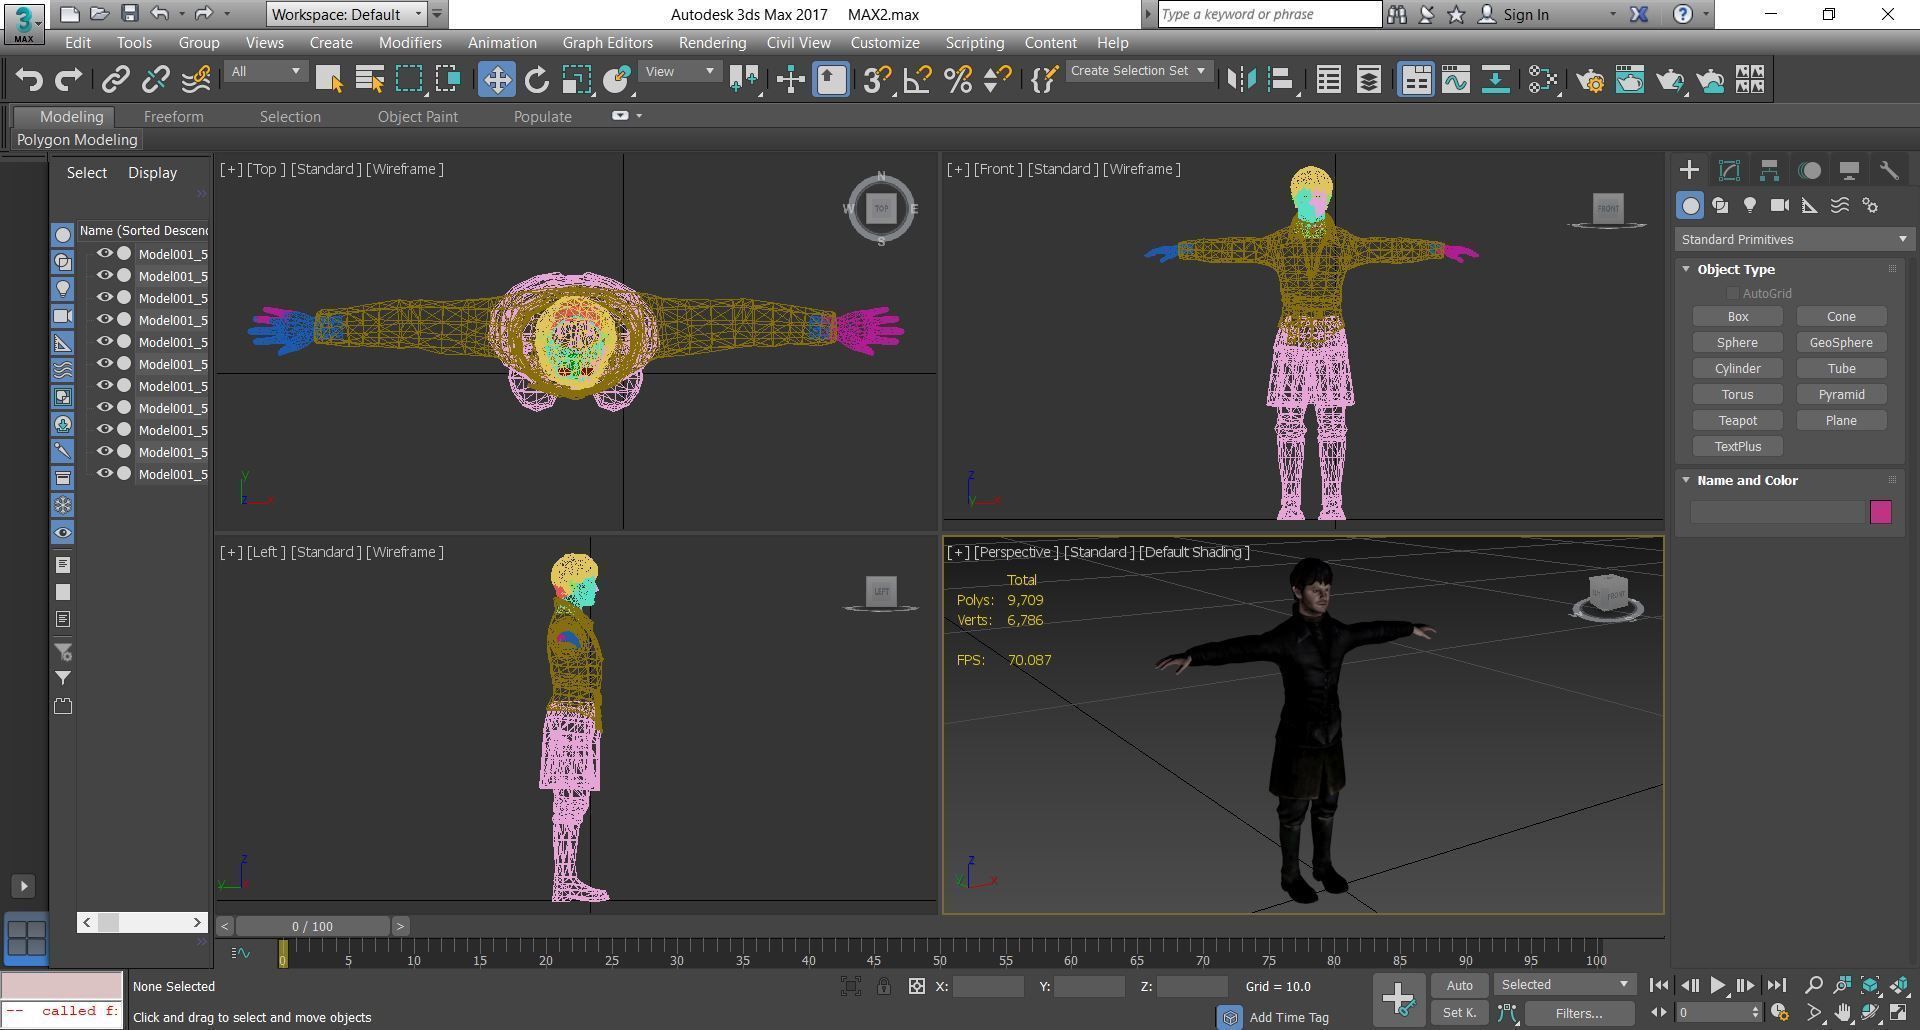Open Select by Name dialog icon
This screenshot has height=1030, width=1920.
point(369,79)
